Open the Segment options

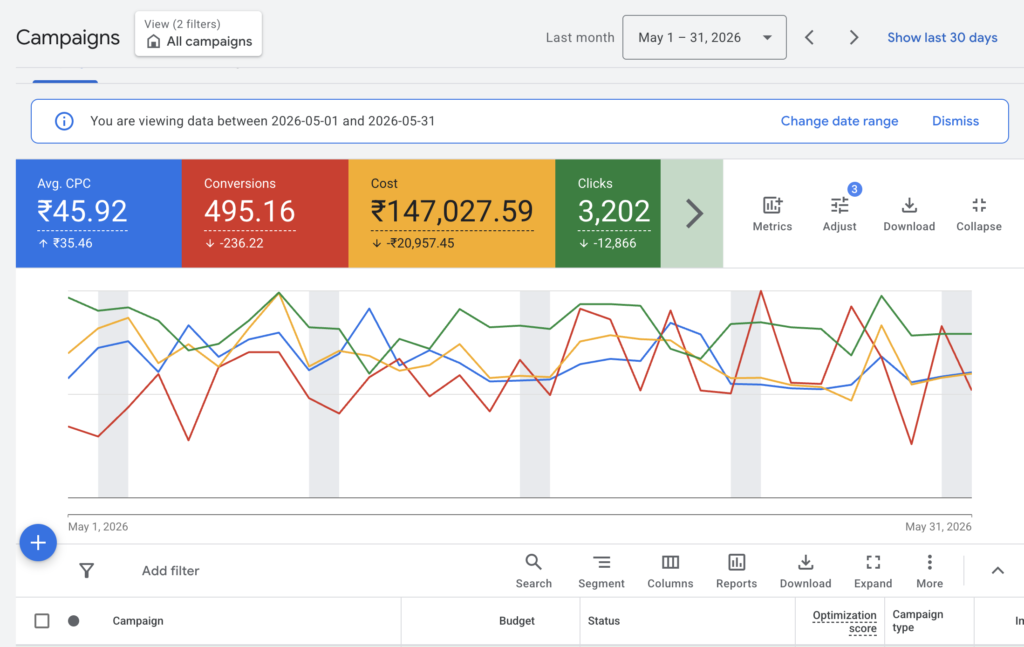[x=601, y=571]
